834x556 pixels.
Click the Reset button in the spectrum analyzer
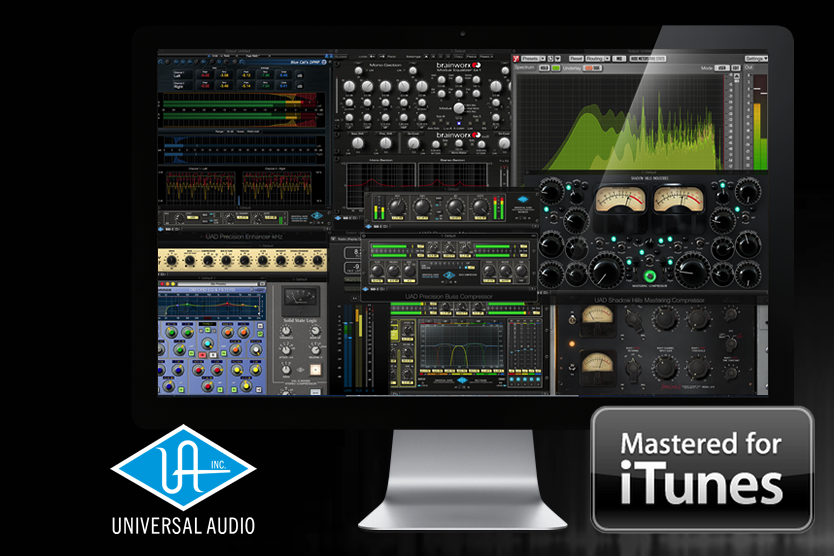[x=576, y=59]
